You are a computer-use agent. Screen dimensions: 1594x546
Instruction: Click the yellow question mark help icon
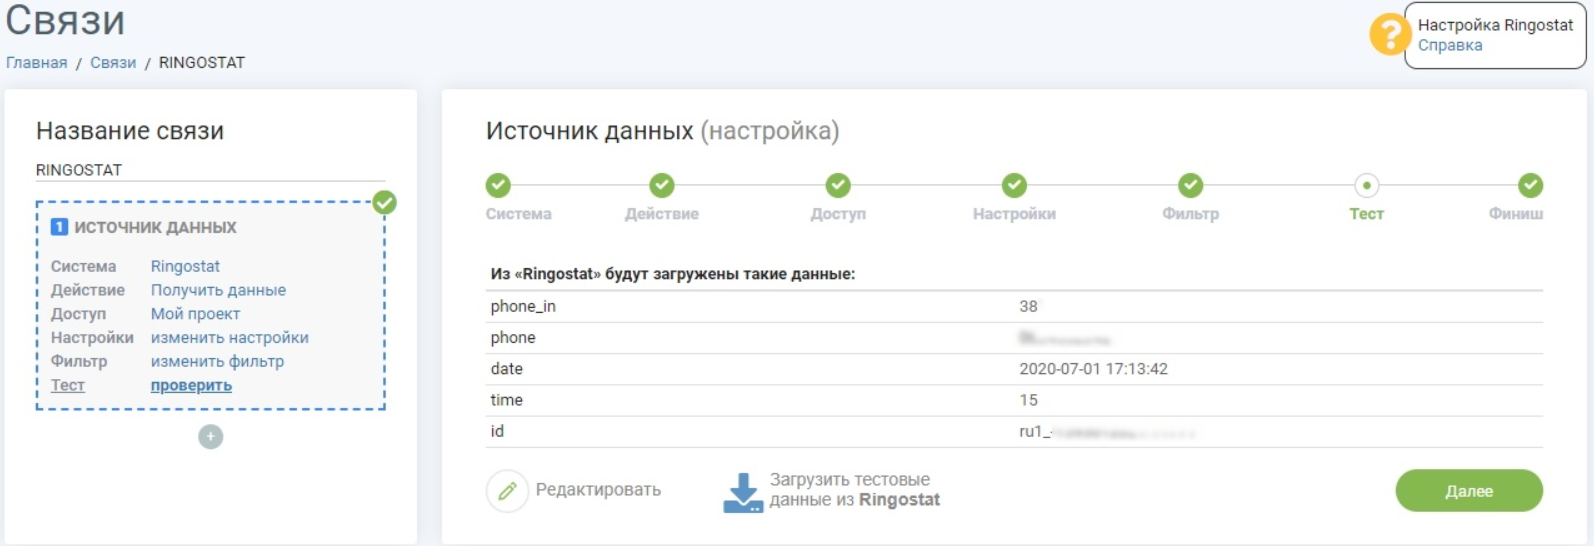(x=1389, y=35)
